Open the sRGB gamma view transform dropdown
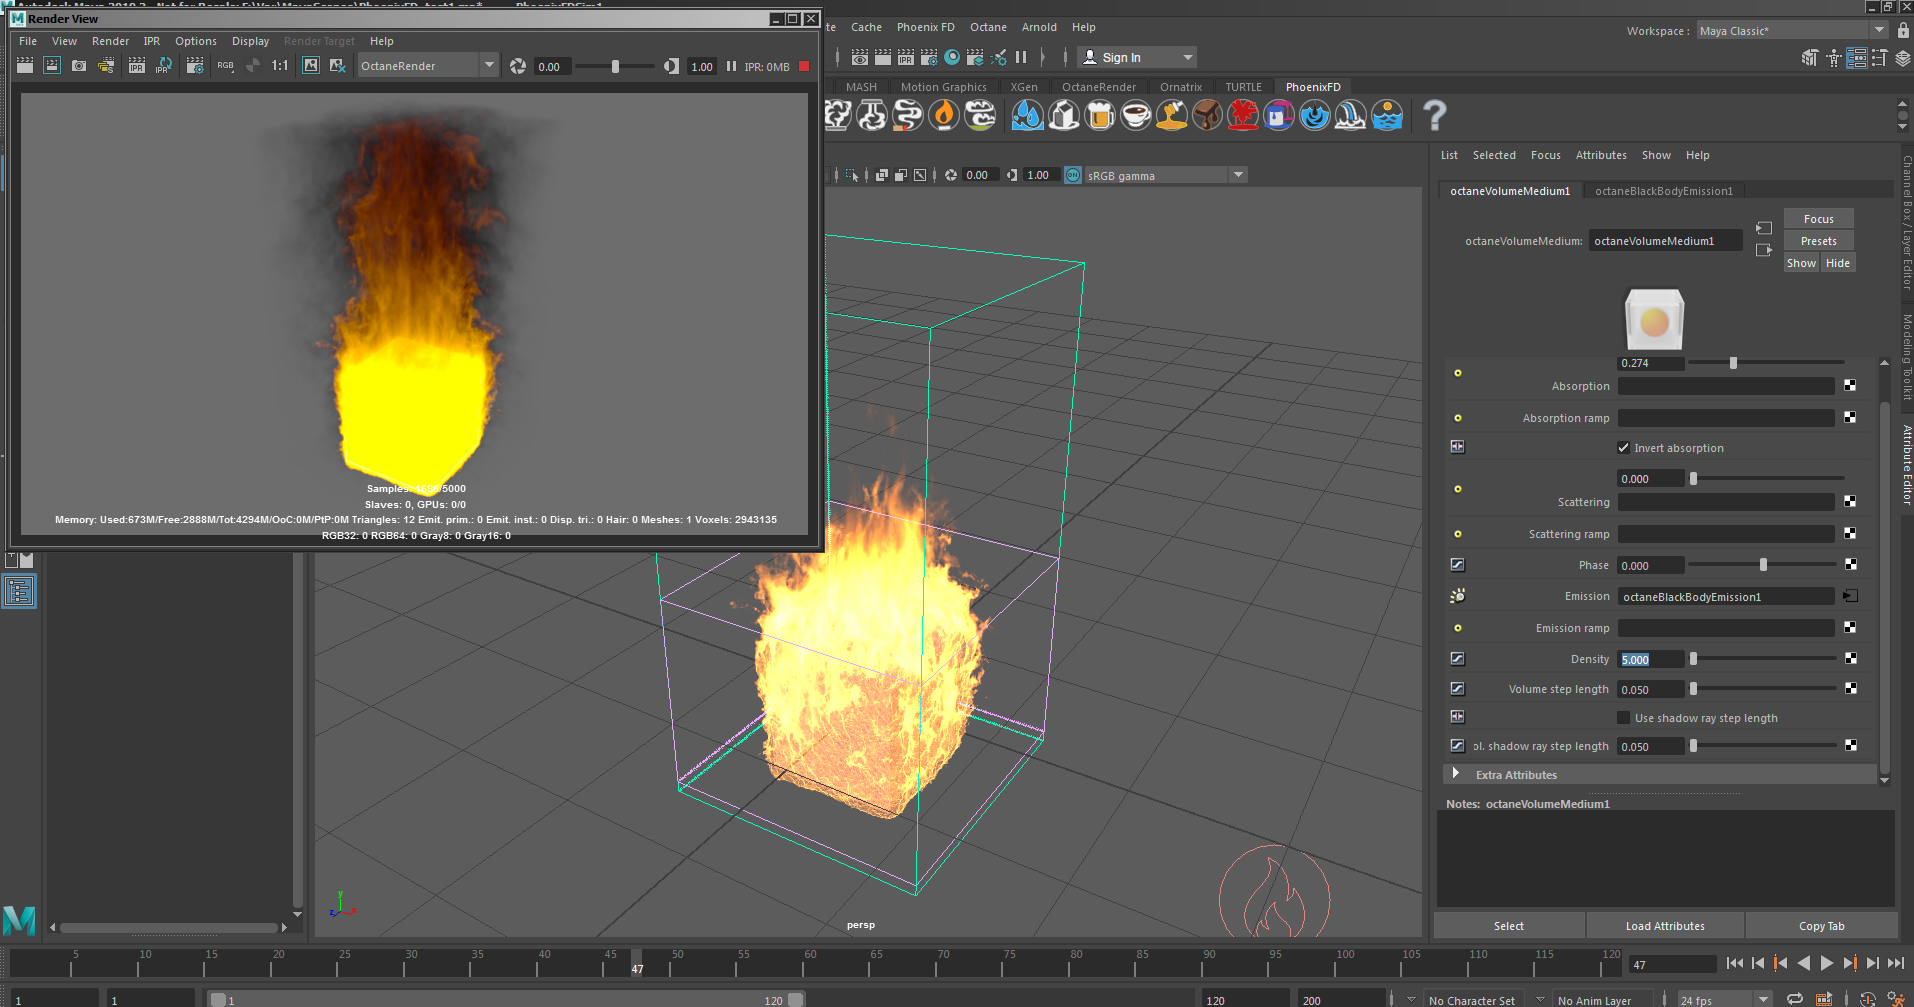The image size is (1914, 1007). [x=1166, y=175]
